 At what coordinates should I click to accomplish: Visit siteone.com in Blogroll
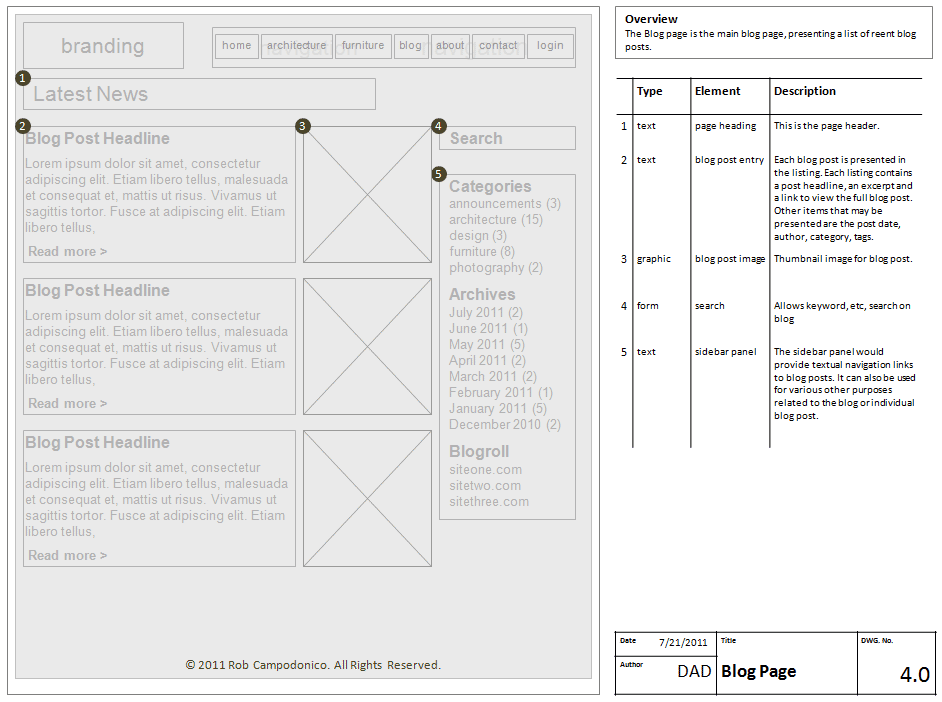tap(485, 470)
